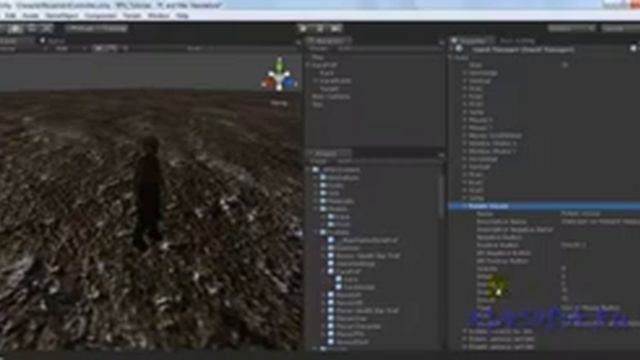640x360 pixels.
Task: Open the Project panel options menu icon
Action: click(x=441, y=155)
